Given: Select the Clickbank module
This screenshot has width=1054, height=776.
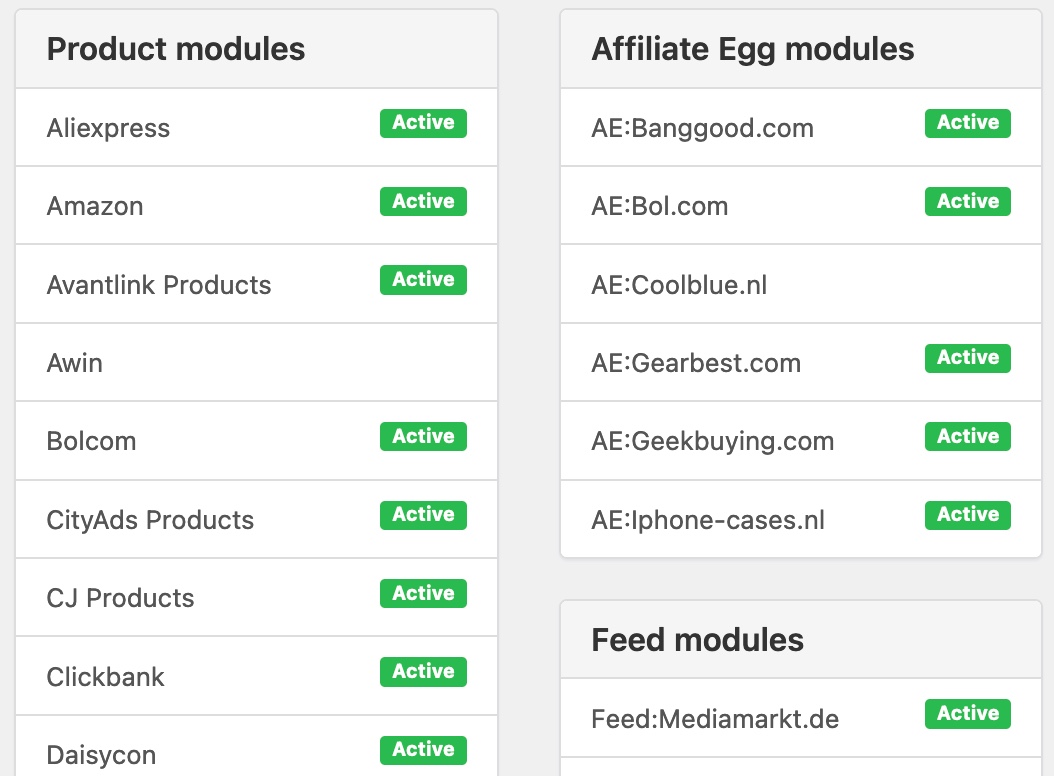Looking at the screenshot, I should pyautogui.click(x=105, y=677).
